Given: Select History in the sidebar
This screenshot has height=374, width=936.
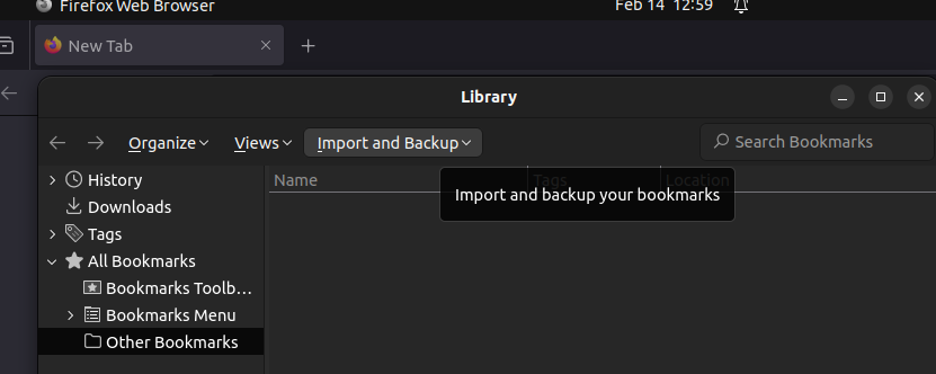Looking at the screenshot, I should pyautogui.click(x=115, y=180).
